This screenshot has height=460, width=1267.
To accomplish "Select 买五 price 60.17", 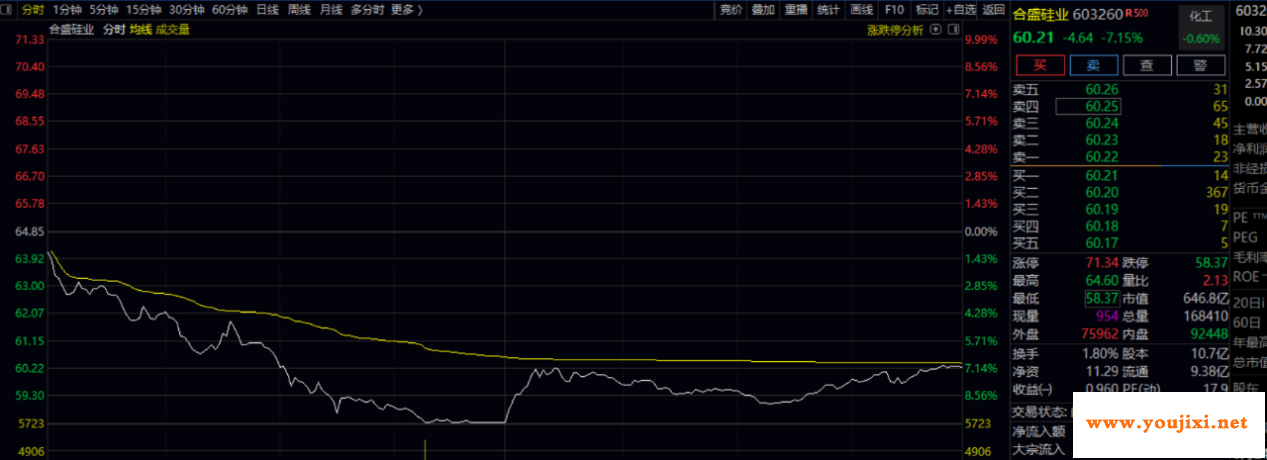I will point(1102,242).
